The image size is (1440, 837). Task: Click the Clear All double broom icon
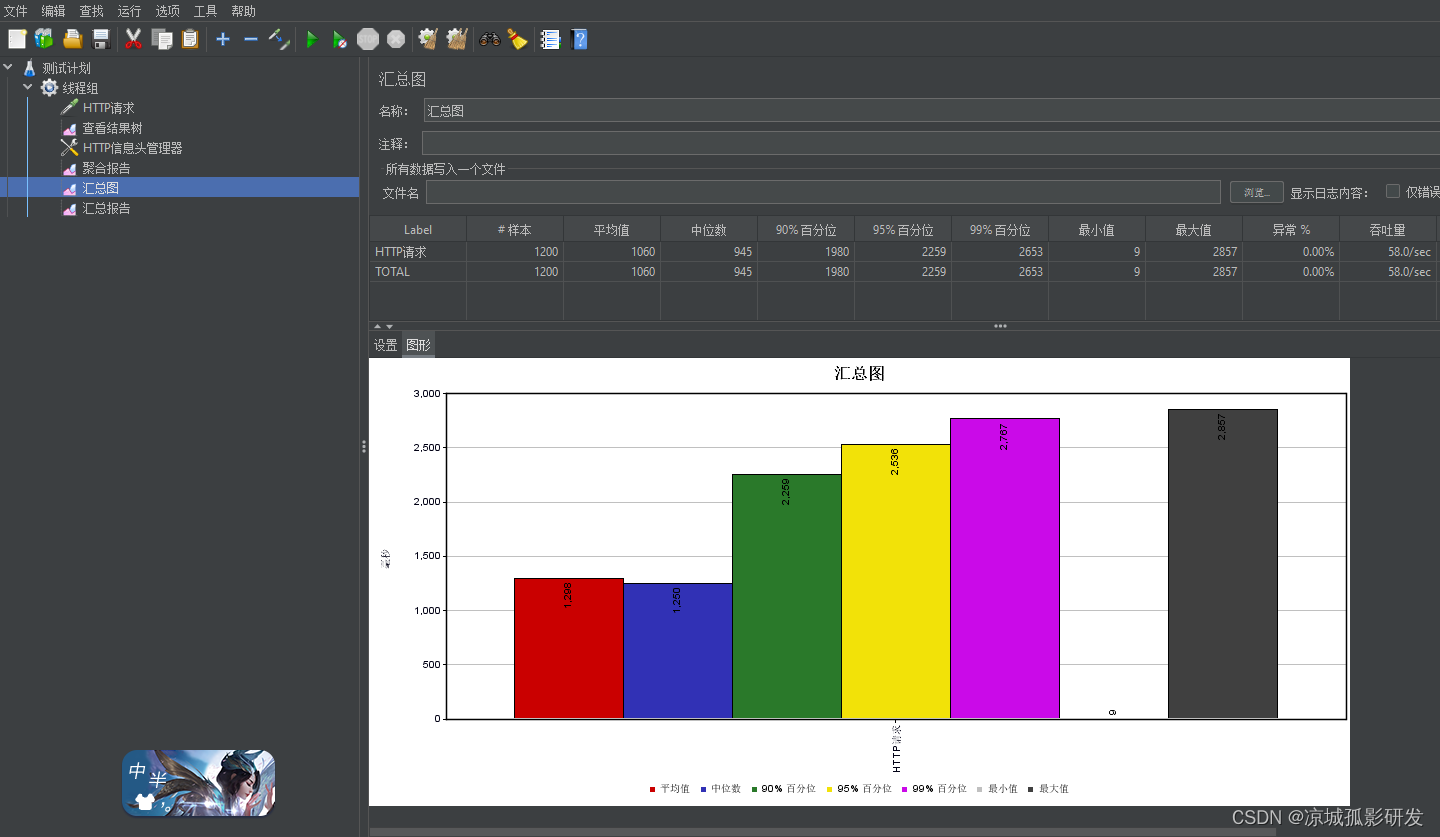457,39
